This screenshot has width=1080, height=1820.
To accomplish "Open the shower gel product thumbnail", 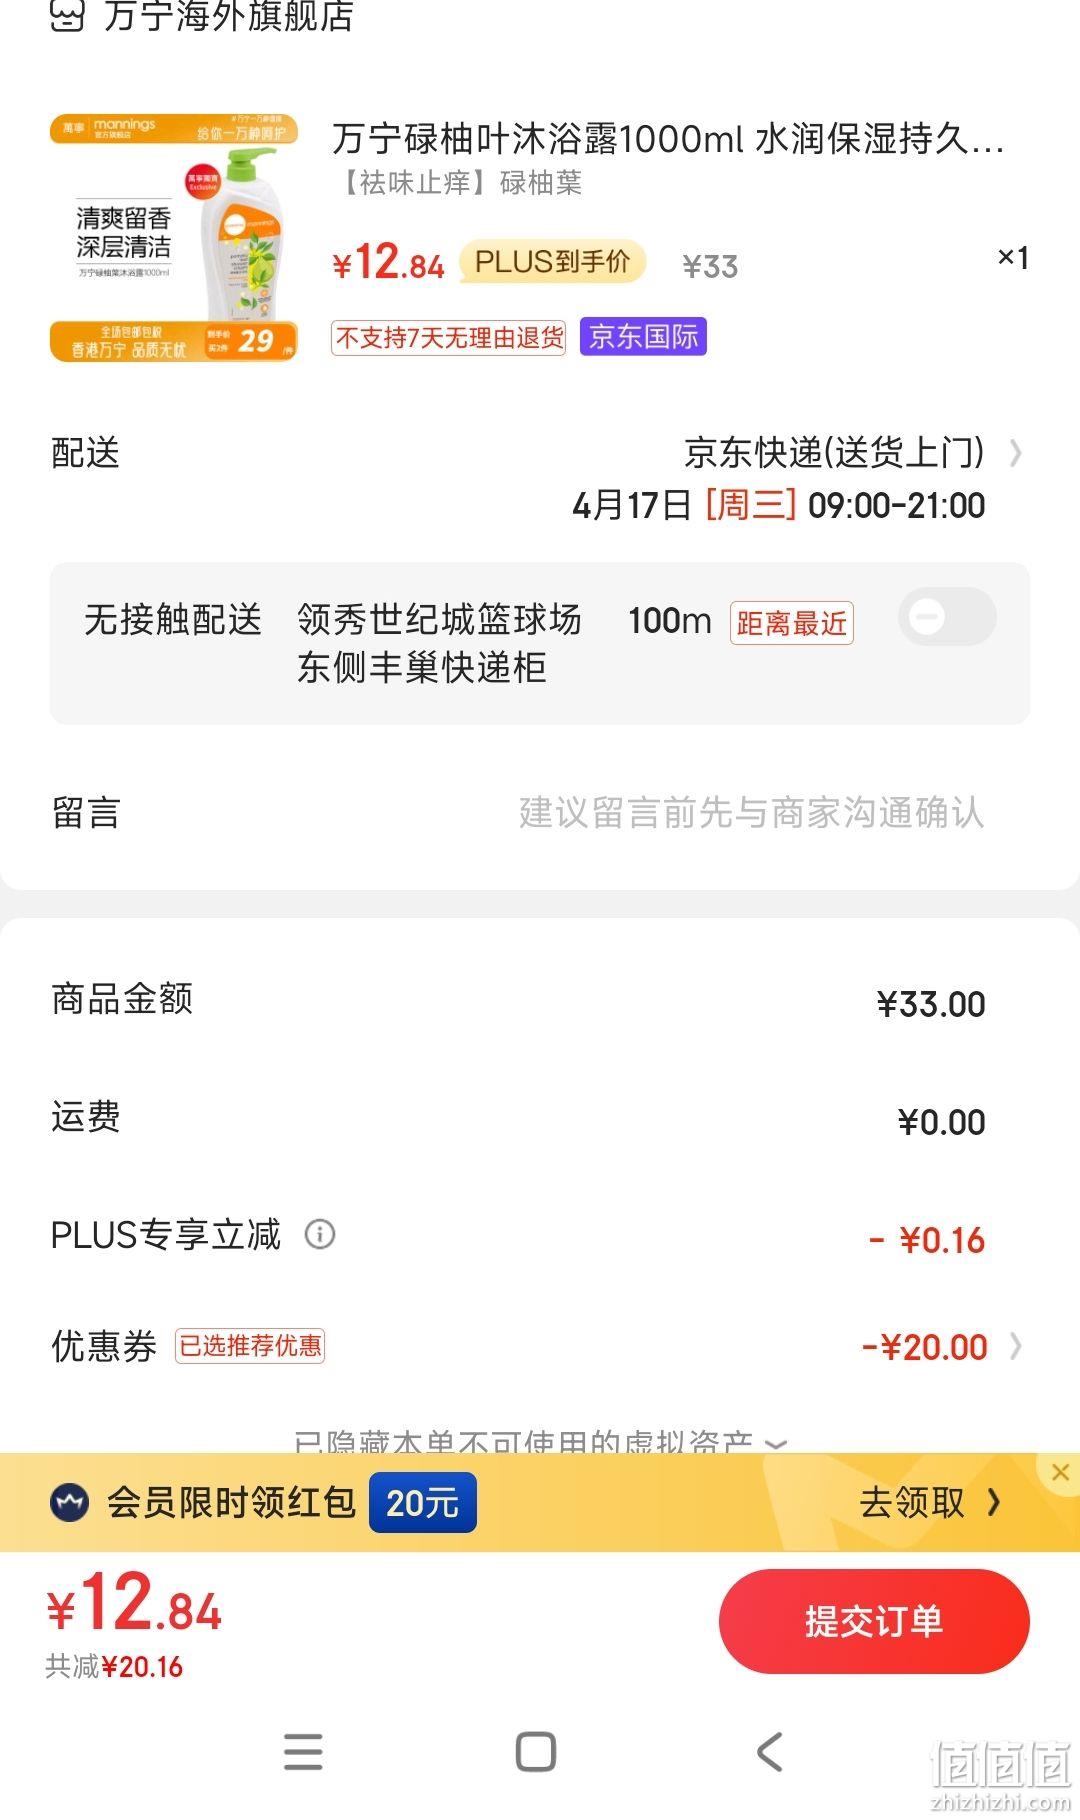I will coord(174,237).
